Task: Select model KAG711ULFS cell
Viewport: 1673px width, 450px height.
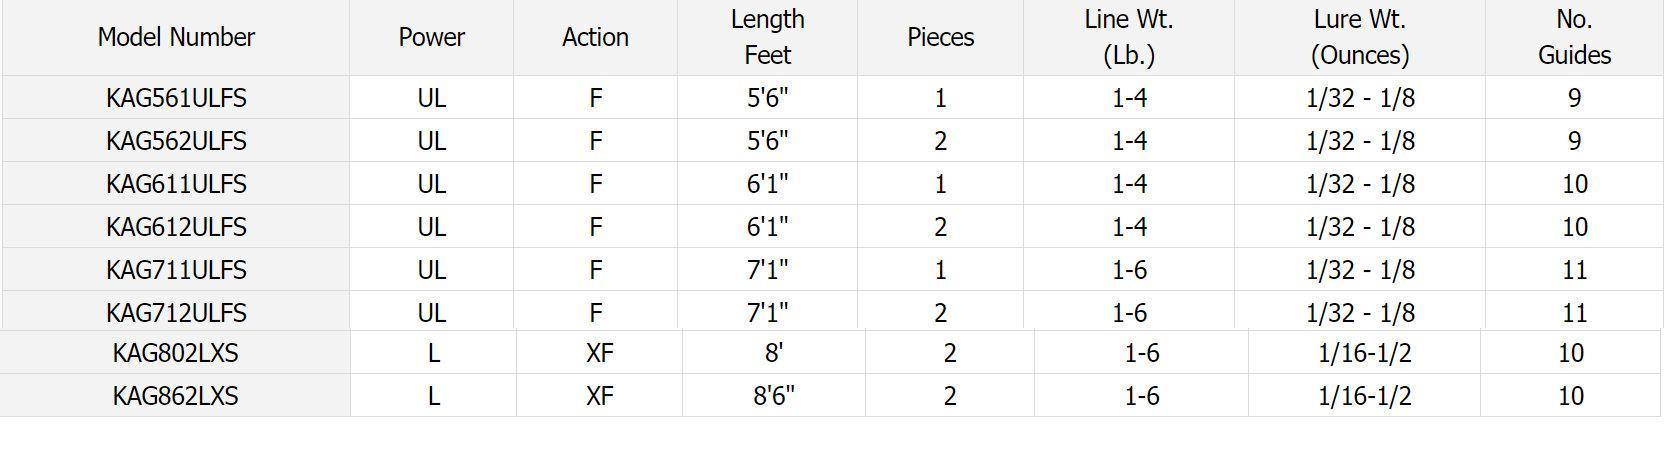Action: pyautogui.click(x=176, y=270)
